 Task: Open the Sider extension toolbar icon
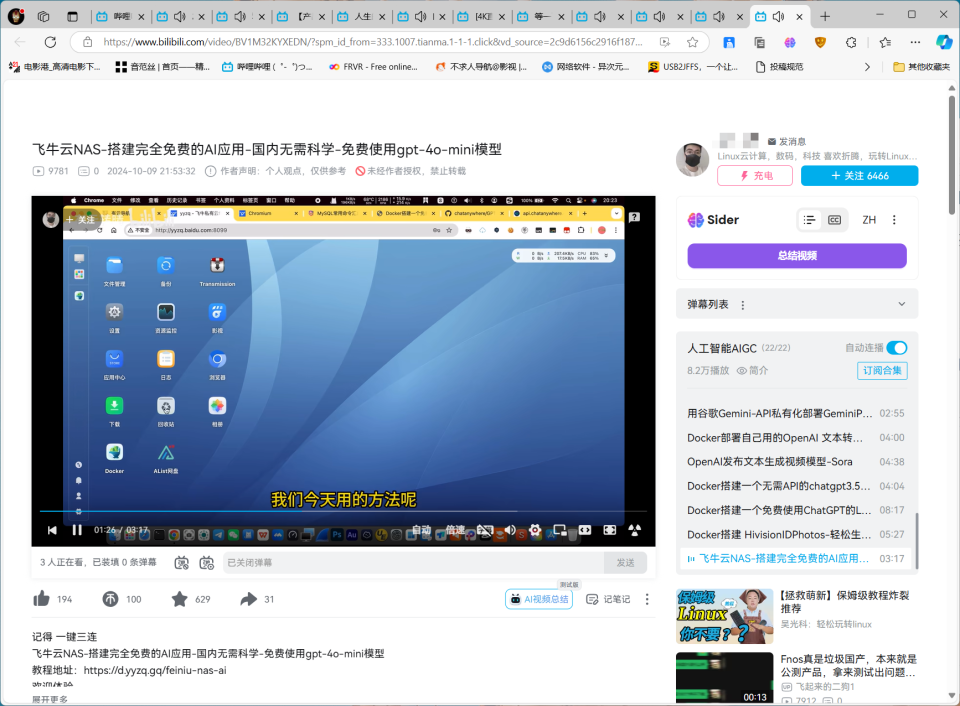790,42
